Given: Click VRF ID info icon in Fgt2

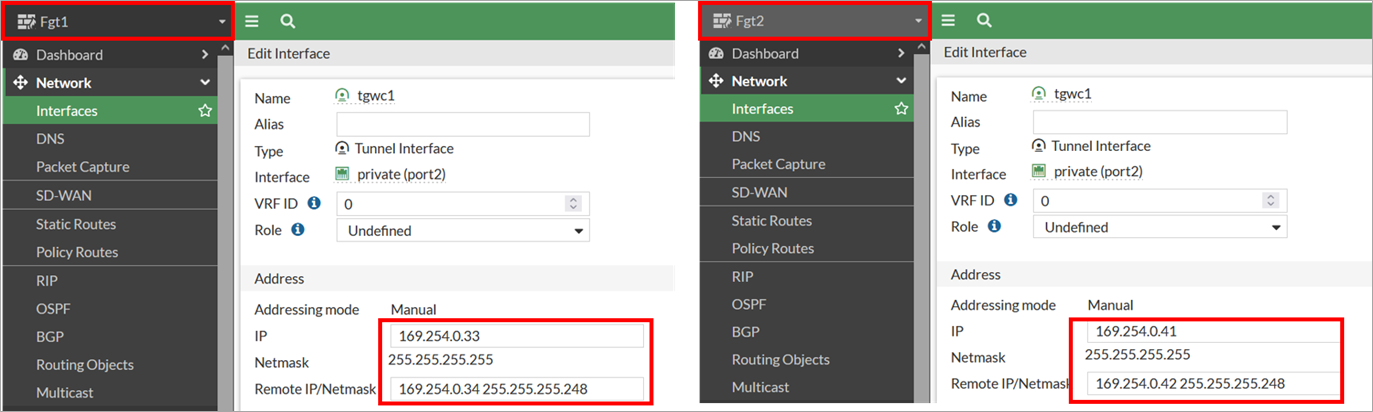Looking at the screenshot, I should [1010, 200].
